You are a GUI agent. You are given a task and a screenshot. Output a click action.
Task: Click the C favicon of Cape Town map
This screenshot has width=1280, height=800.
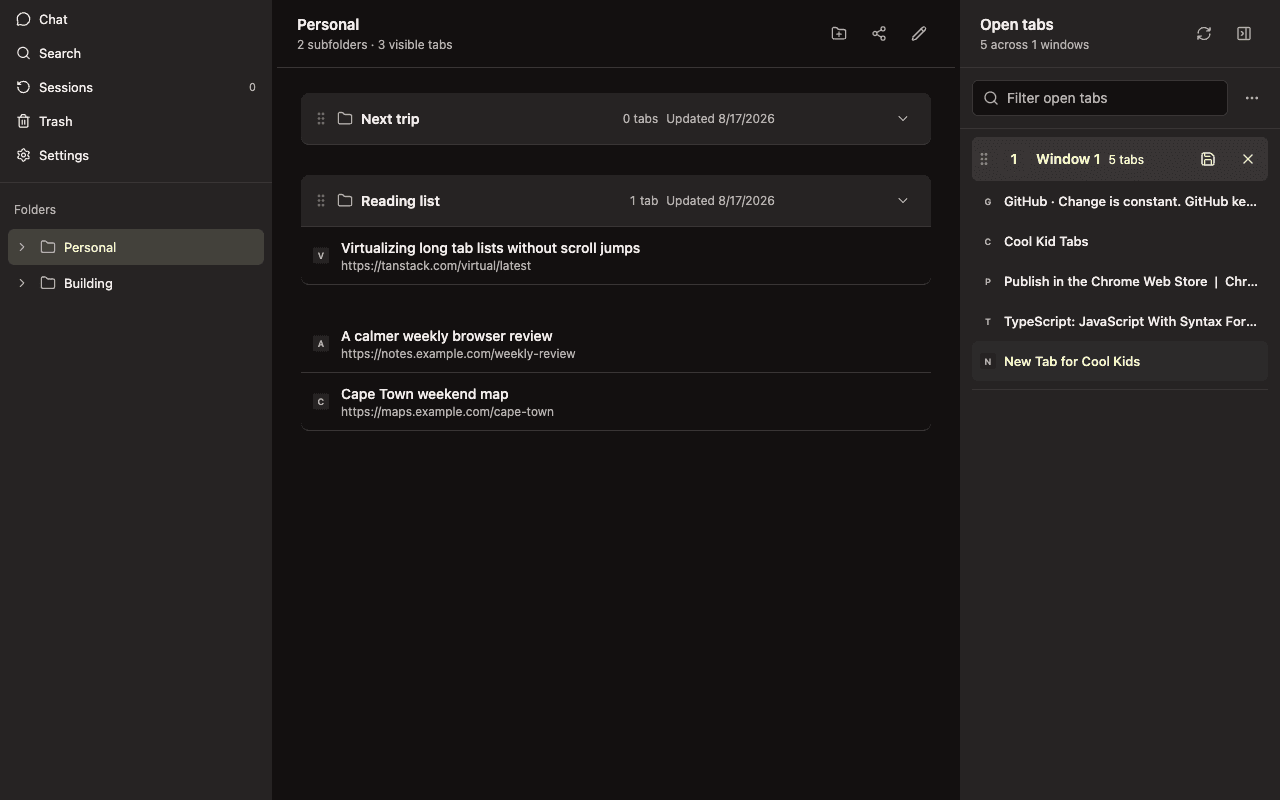pos(321,401)
